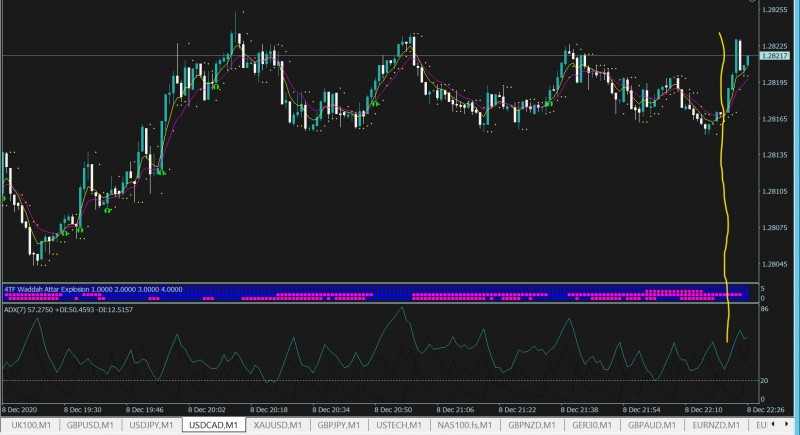Viewport: 800px width, 435px height.
Task: Click the 1.28075 price scale value
Action: coord(774,227)
